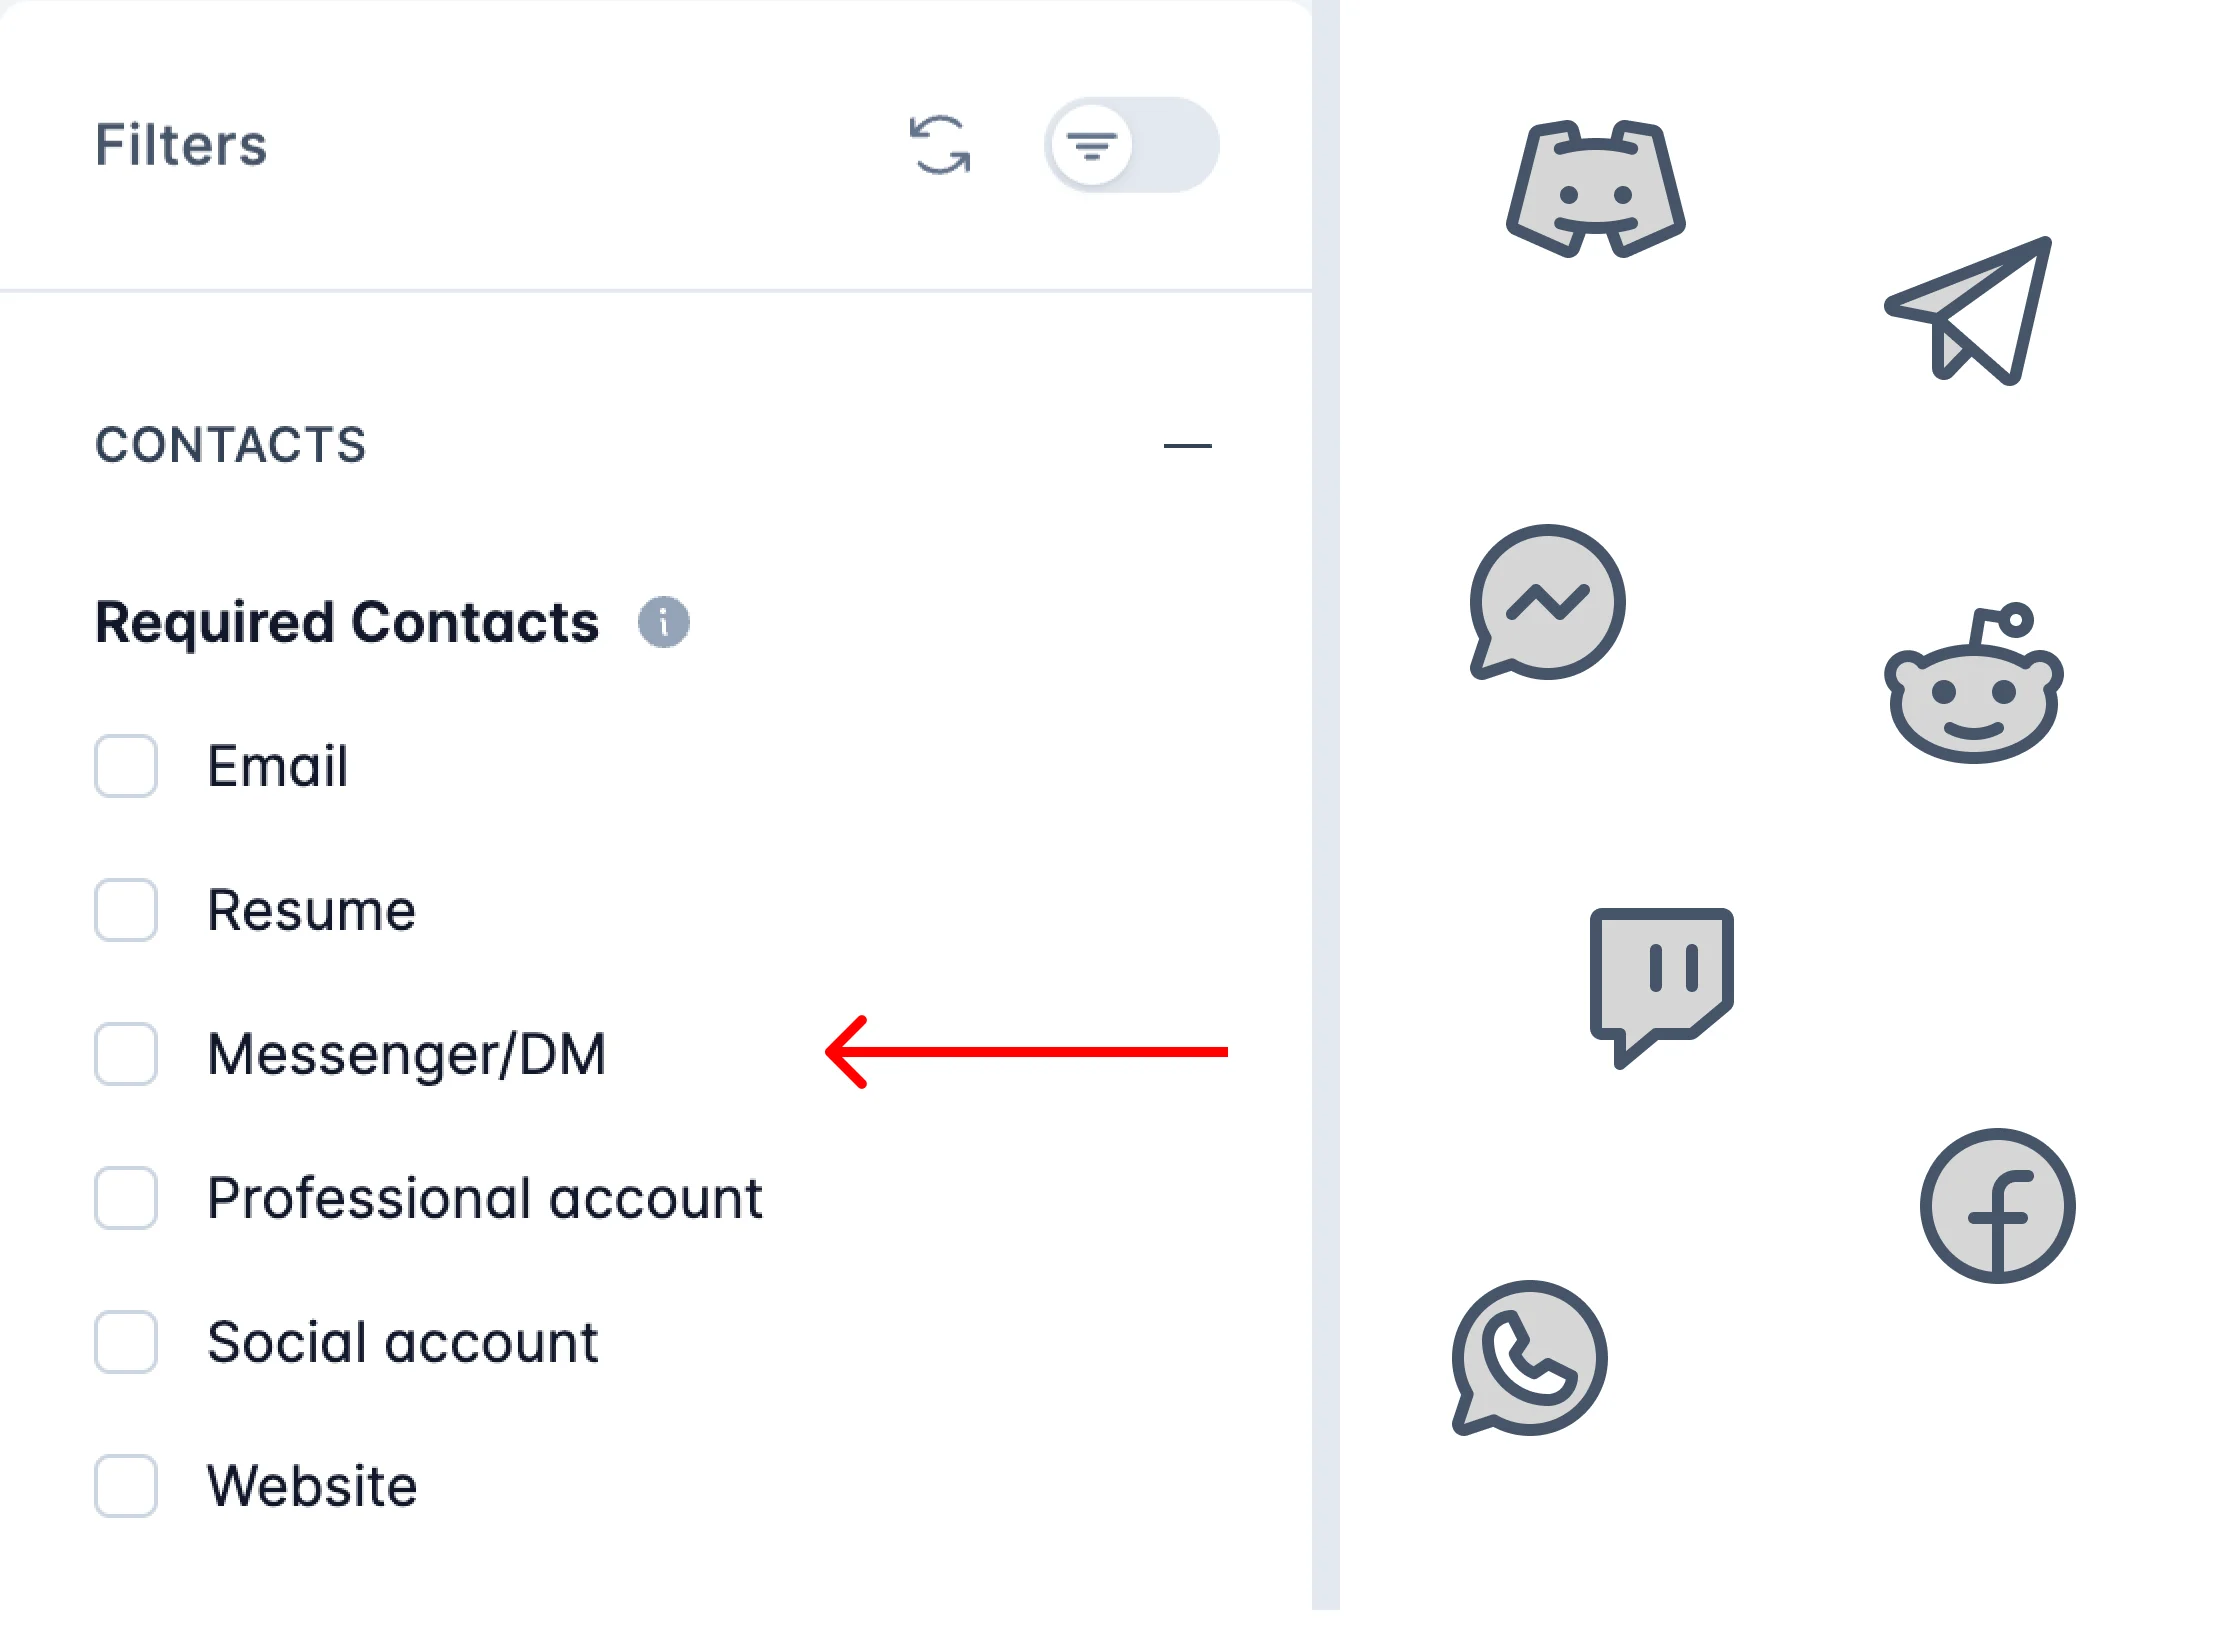Click the Filters panel title
2230x1646 pixels.
[x=181, y=146]
